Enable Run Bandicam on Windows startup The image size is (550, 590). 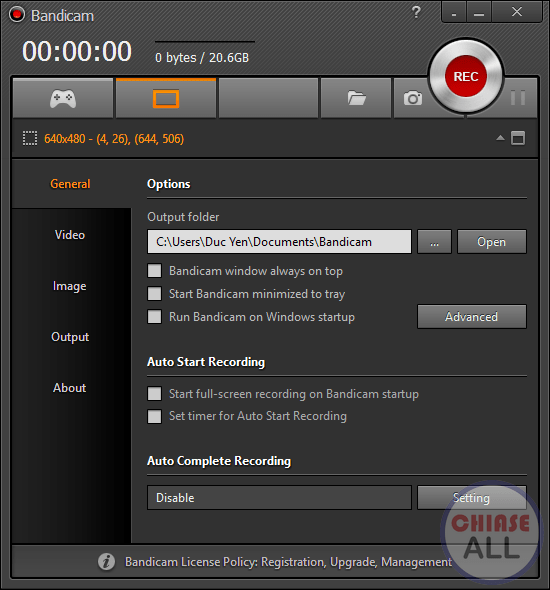tap(154, 316)
